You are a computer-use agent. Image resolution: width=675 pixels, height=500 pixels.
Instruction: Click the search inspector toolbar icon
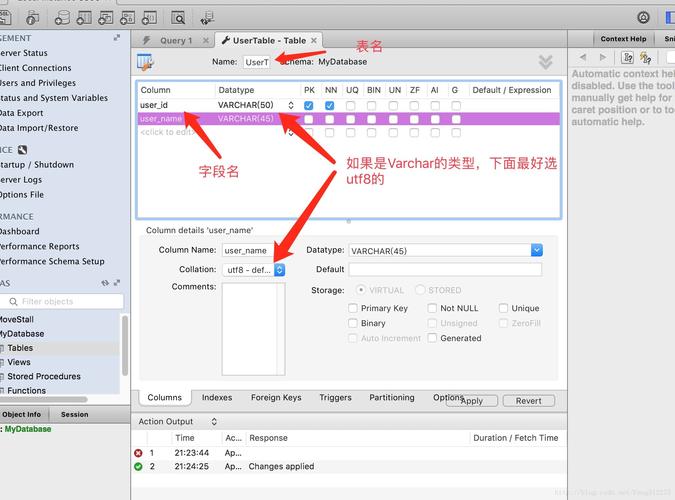pyautogui.click(x=178, y=18)
